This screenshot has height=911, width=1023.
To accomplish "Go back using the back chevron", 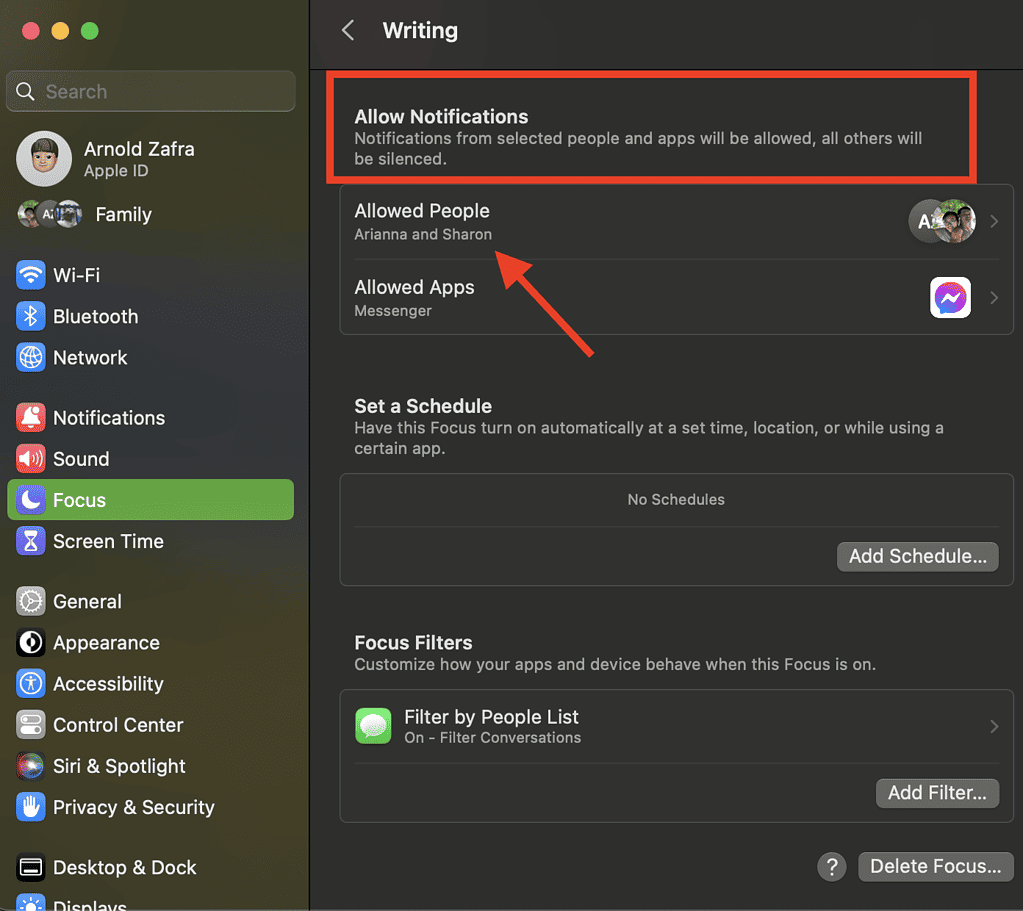I will pyautogui.click(x=348, y=31).
